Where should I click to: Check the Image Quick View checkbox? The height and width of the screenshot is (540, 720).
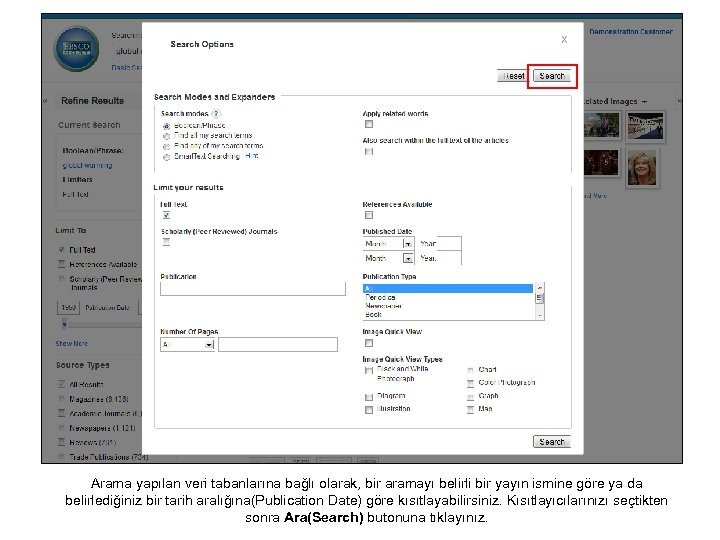(x=369, y=343)
